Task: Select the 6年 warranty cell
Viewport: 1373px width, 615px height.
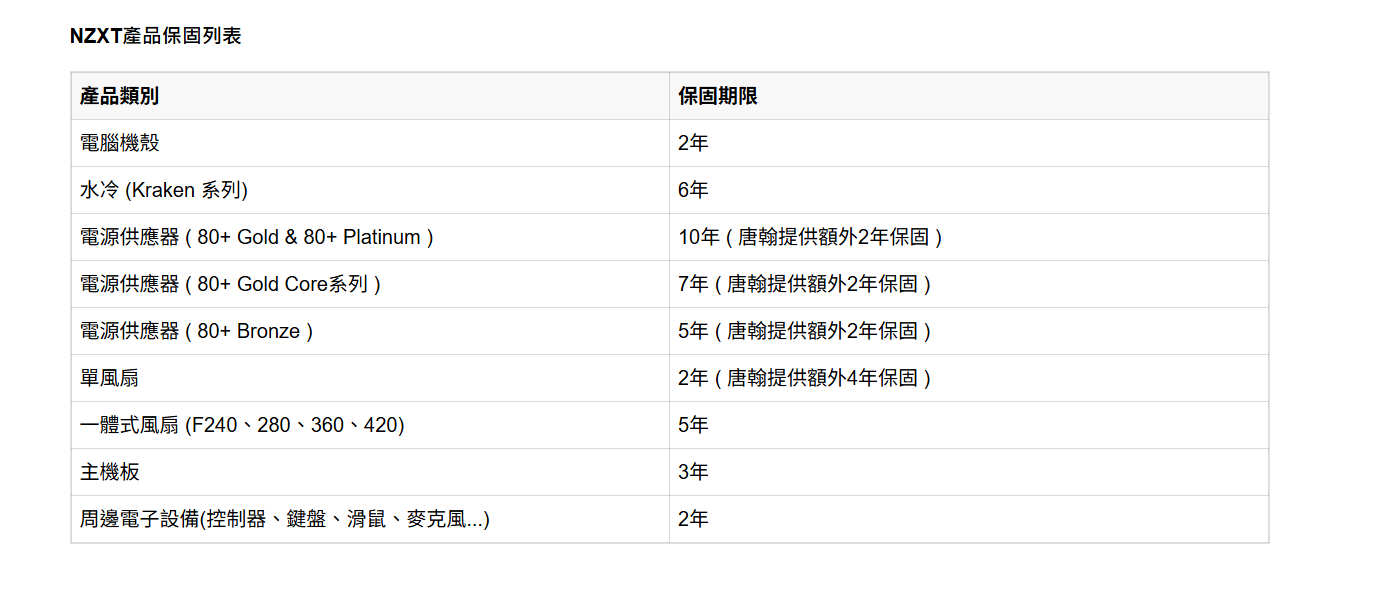Action: click(x=693, y=190)
